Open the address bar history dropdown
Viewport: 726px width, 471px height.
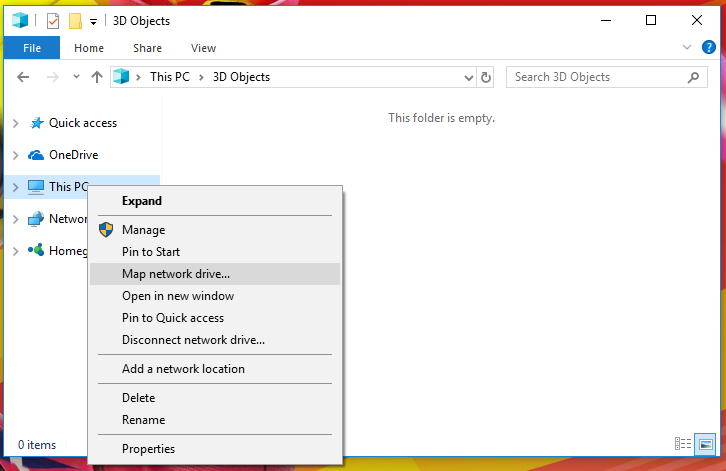pos(468,77)
